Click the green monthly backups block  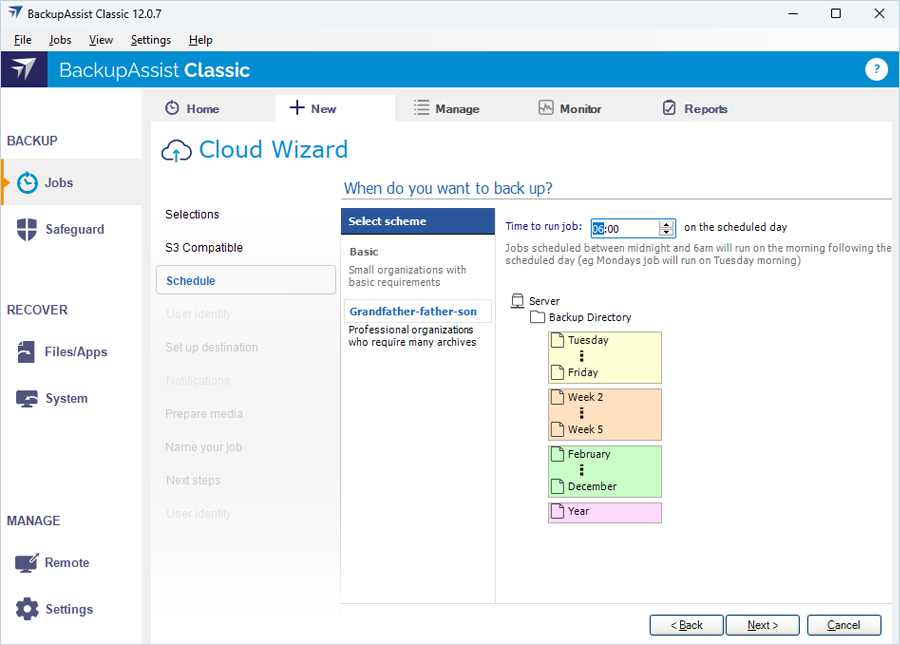[x=604, y=471]
